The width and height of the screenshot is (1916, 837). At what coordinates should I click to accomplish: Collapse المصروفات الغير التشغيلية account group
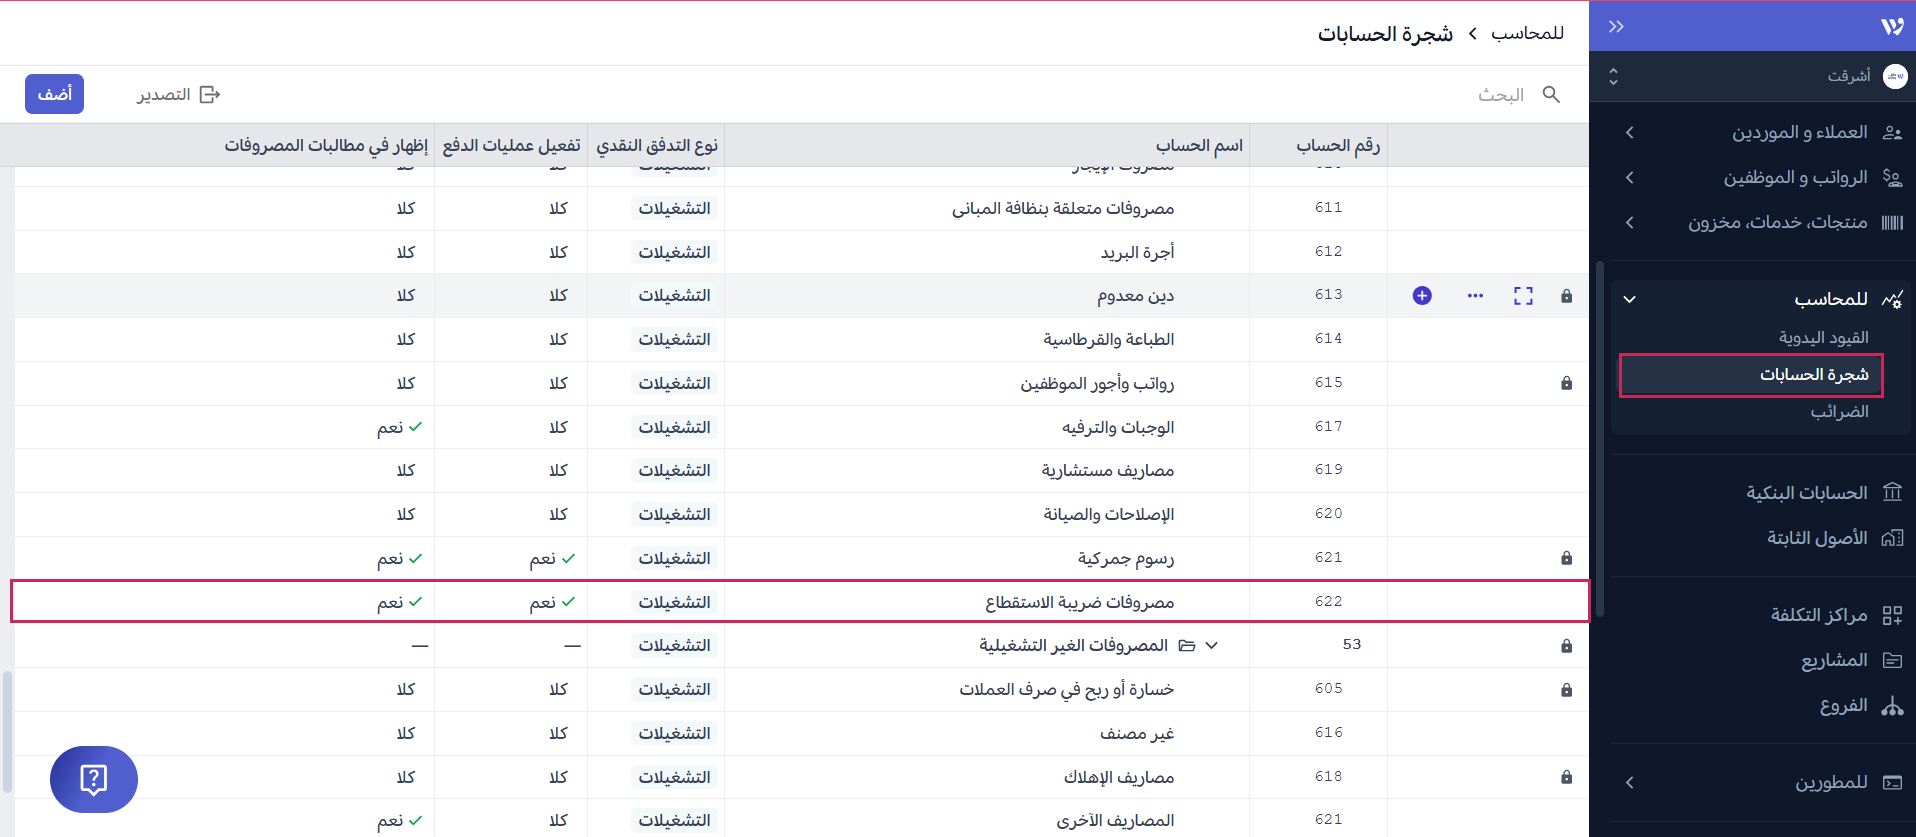[x=1212, y=645]
